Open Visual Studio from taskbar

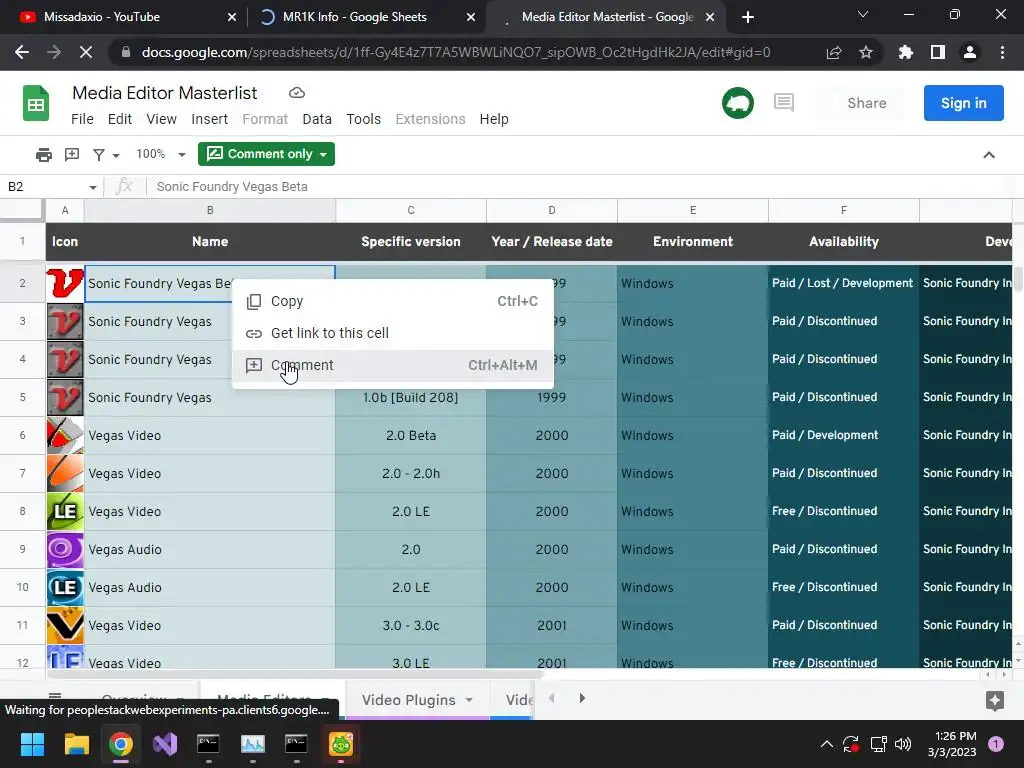[x=165, y=744]
